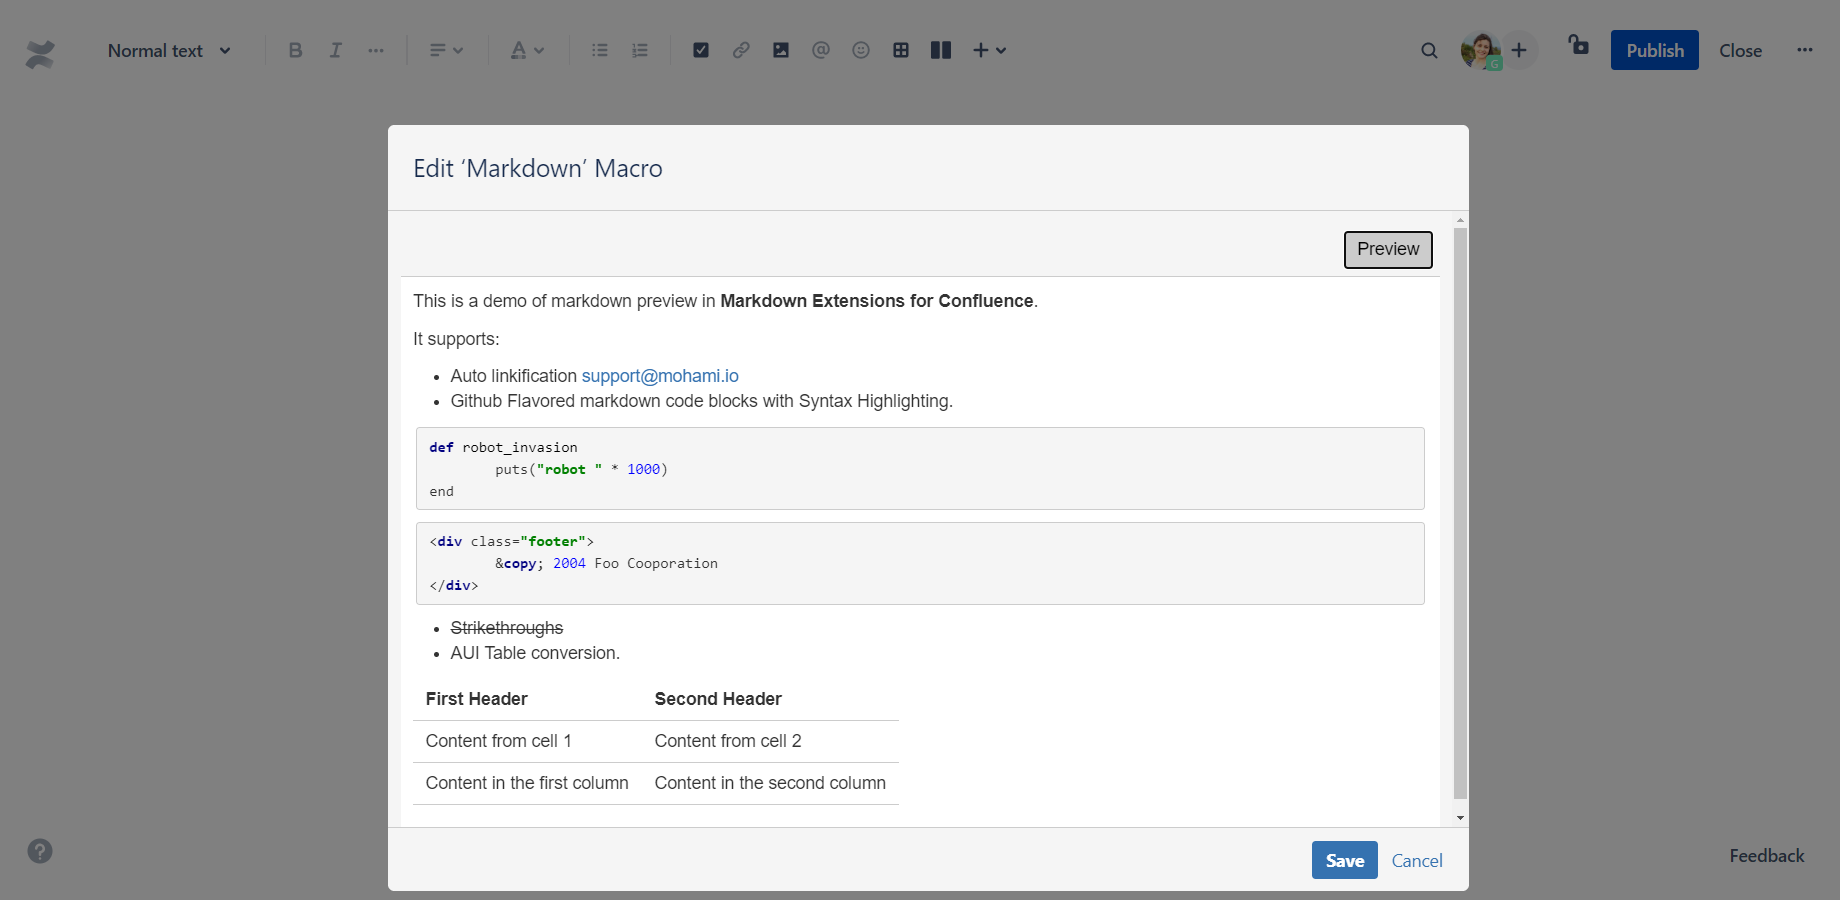Screen dimensions: 1840x900
Task: Click the scrollbar up arrow
Action: click(x=1461, y=219)
